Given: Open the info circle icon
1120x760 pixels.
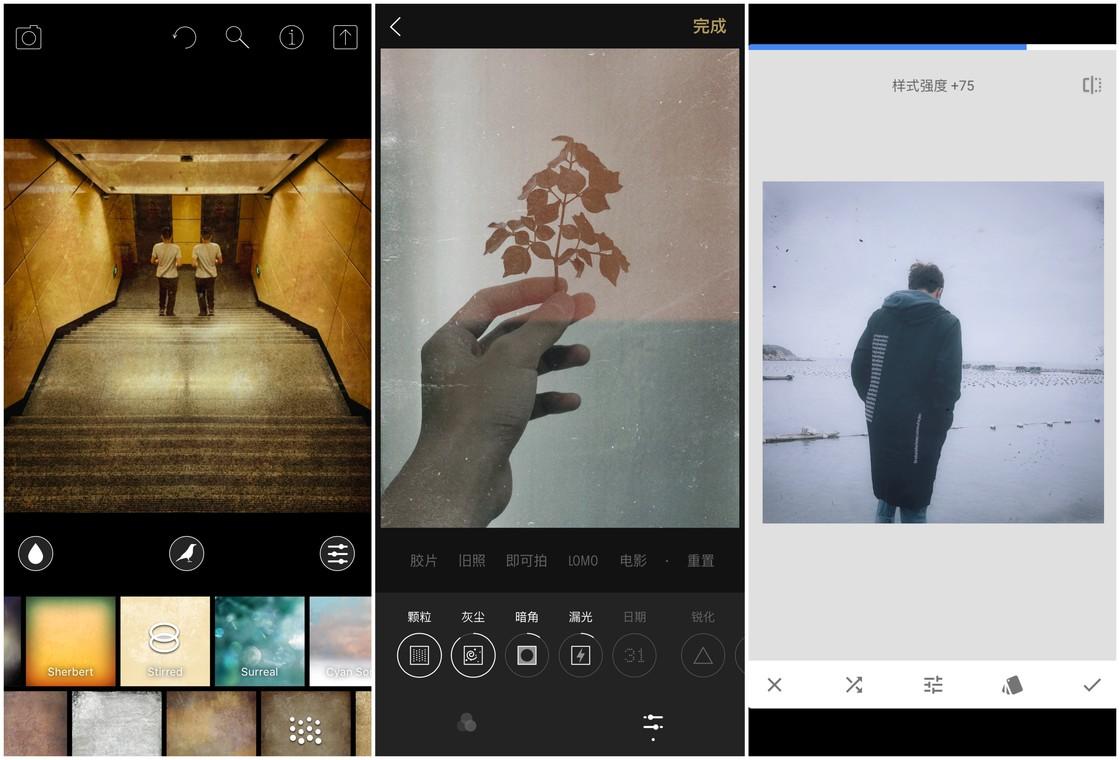Looking at the screenshot, I should [291, 37].
